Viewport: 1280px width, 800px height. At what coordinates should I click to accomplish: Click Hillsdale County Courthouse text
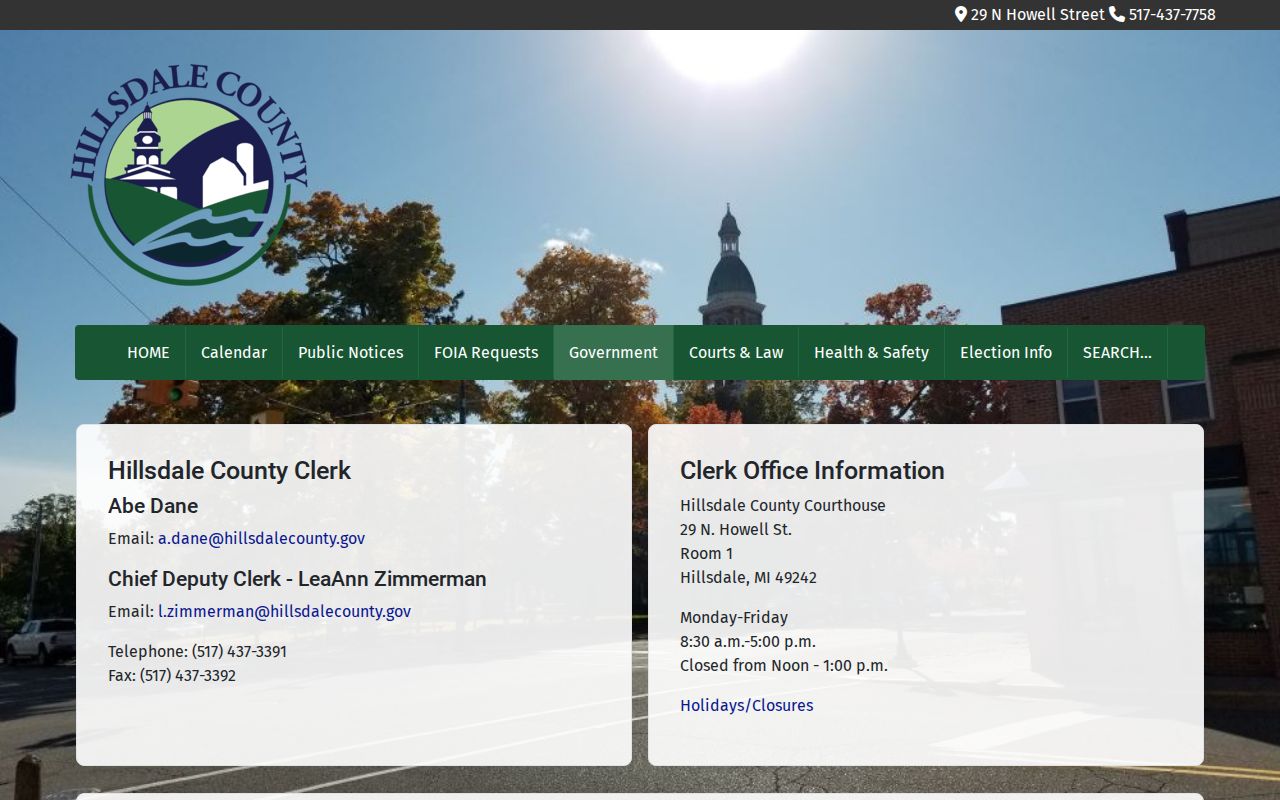(x=782, y=505)
